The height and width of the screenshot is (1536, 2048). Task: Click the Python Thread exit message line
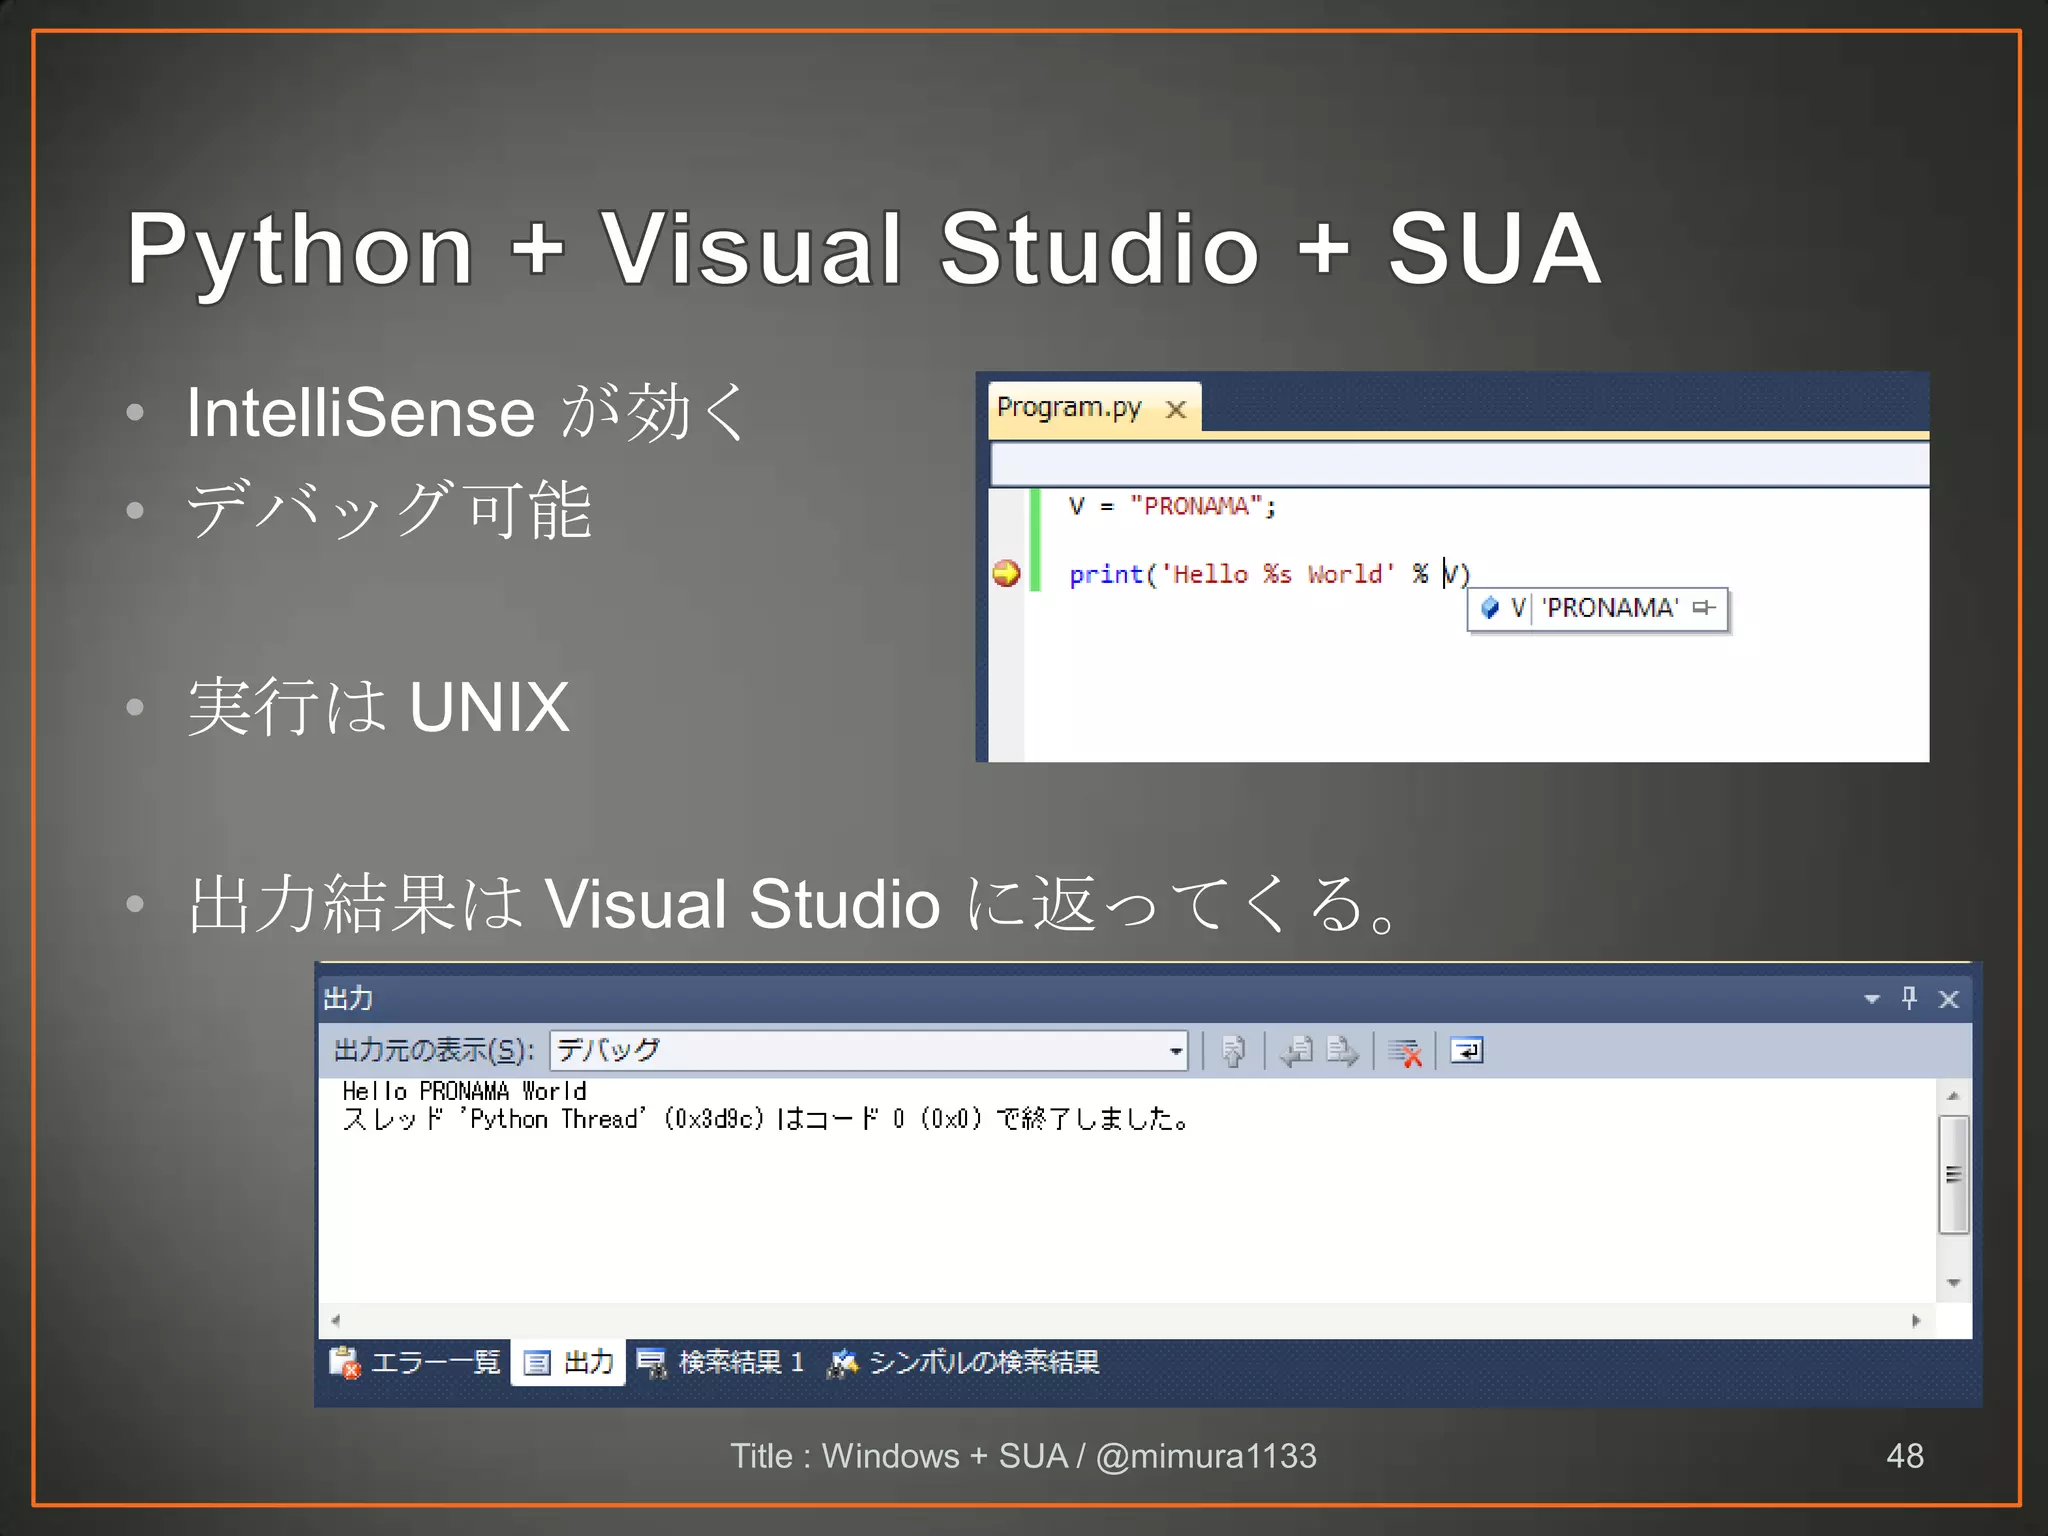tap(766, 1118)
